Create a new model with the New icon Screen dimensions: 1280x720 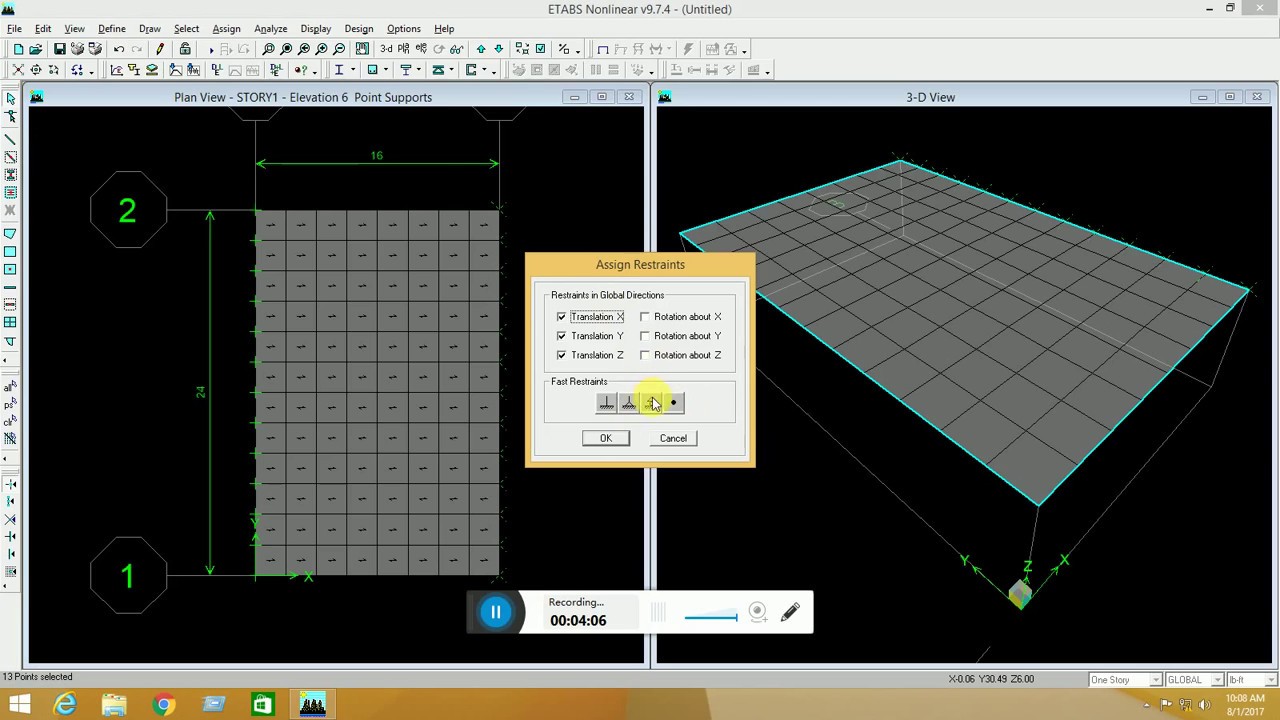(18, 49)
